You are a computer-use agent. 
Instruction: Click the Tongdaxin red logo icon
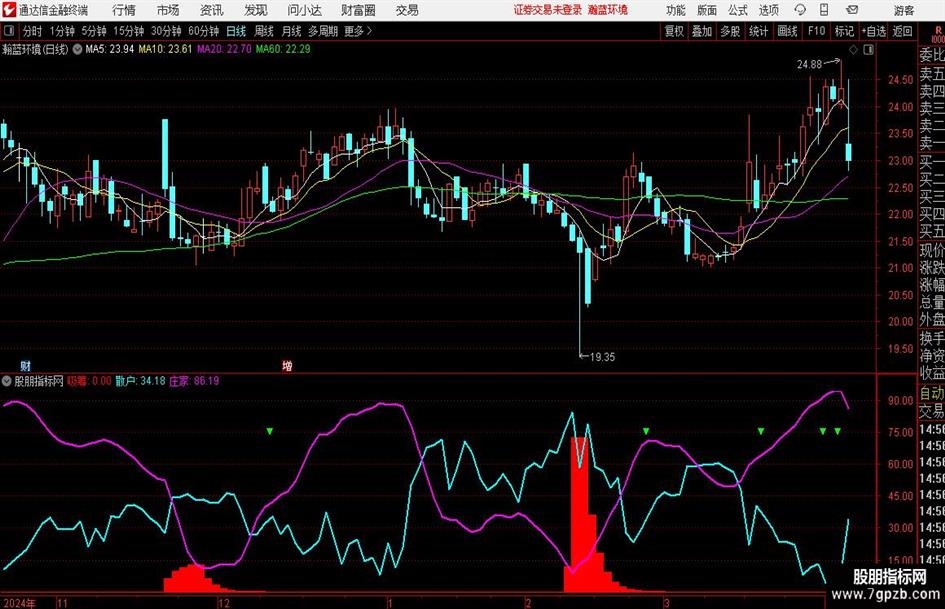[x=9, y=10]
